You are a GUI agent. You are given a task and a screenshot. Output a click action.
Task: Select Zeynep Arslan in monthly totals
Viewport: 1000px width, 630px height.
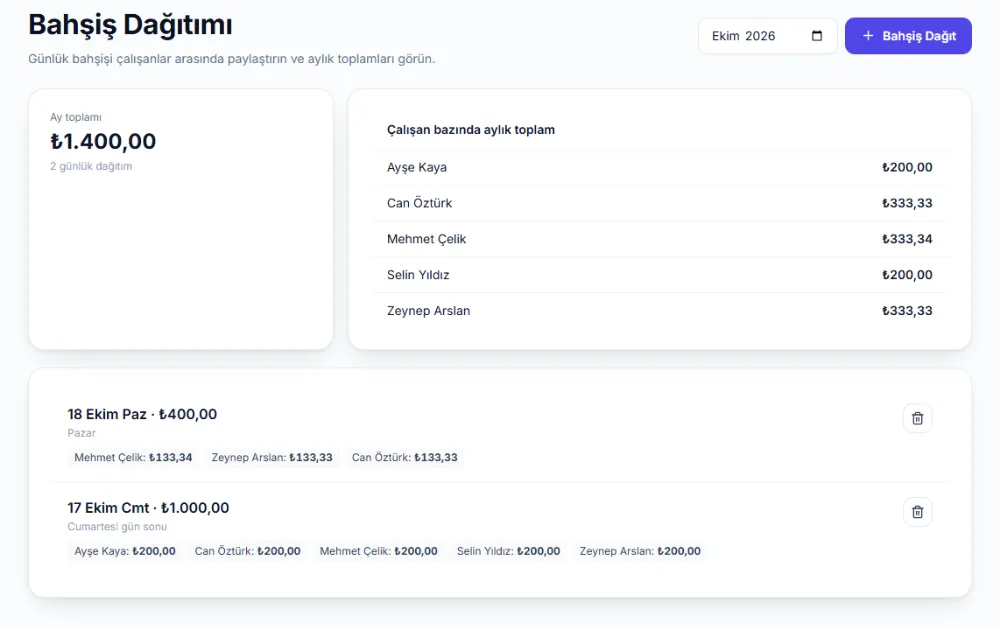click(659, 311)
